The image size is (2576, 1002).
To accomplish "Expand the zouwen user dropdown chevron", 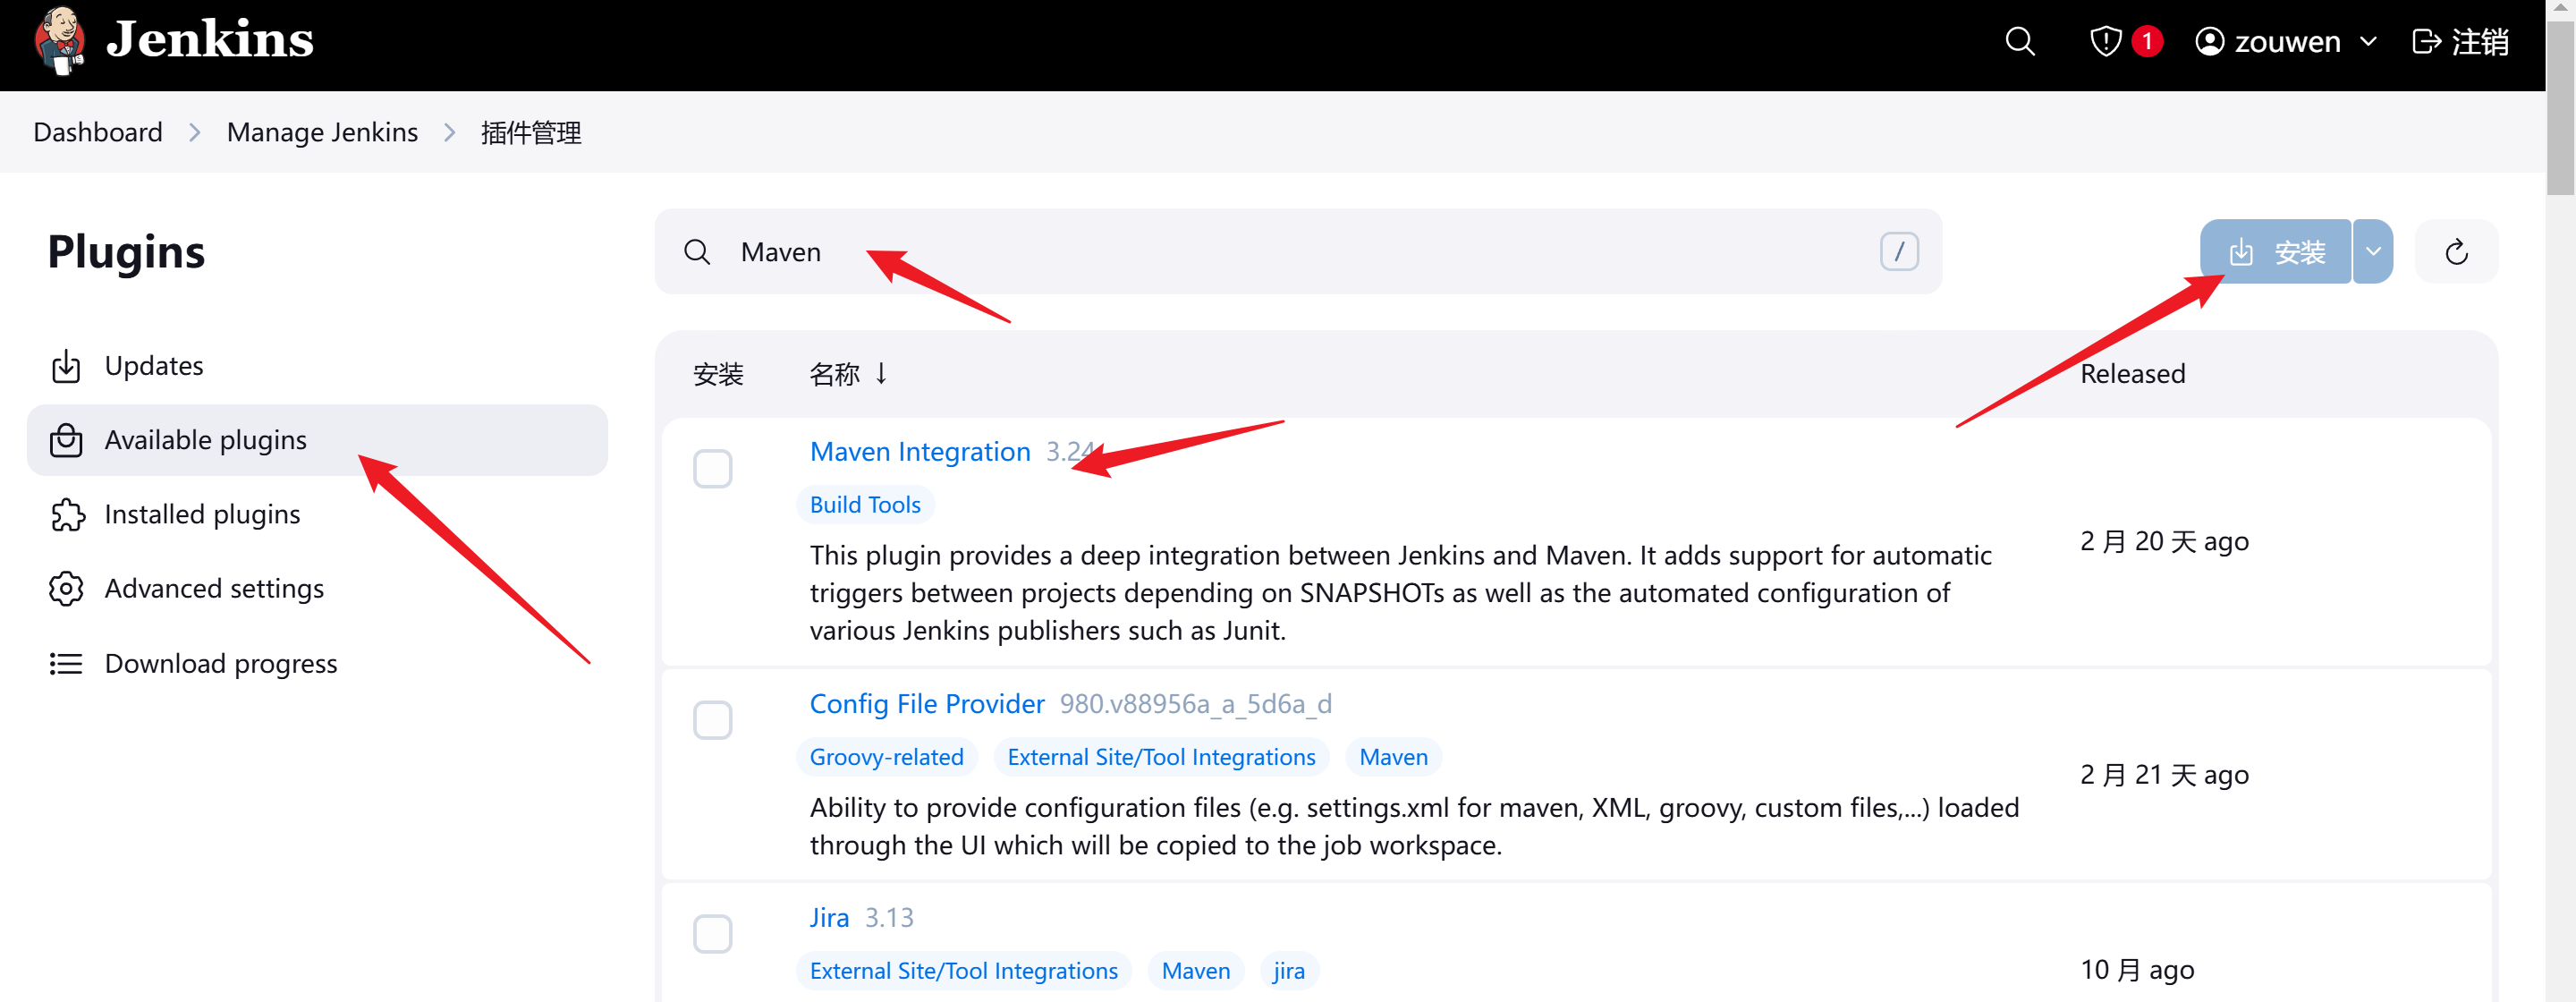I will (x=2368, y=42).
